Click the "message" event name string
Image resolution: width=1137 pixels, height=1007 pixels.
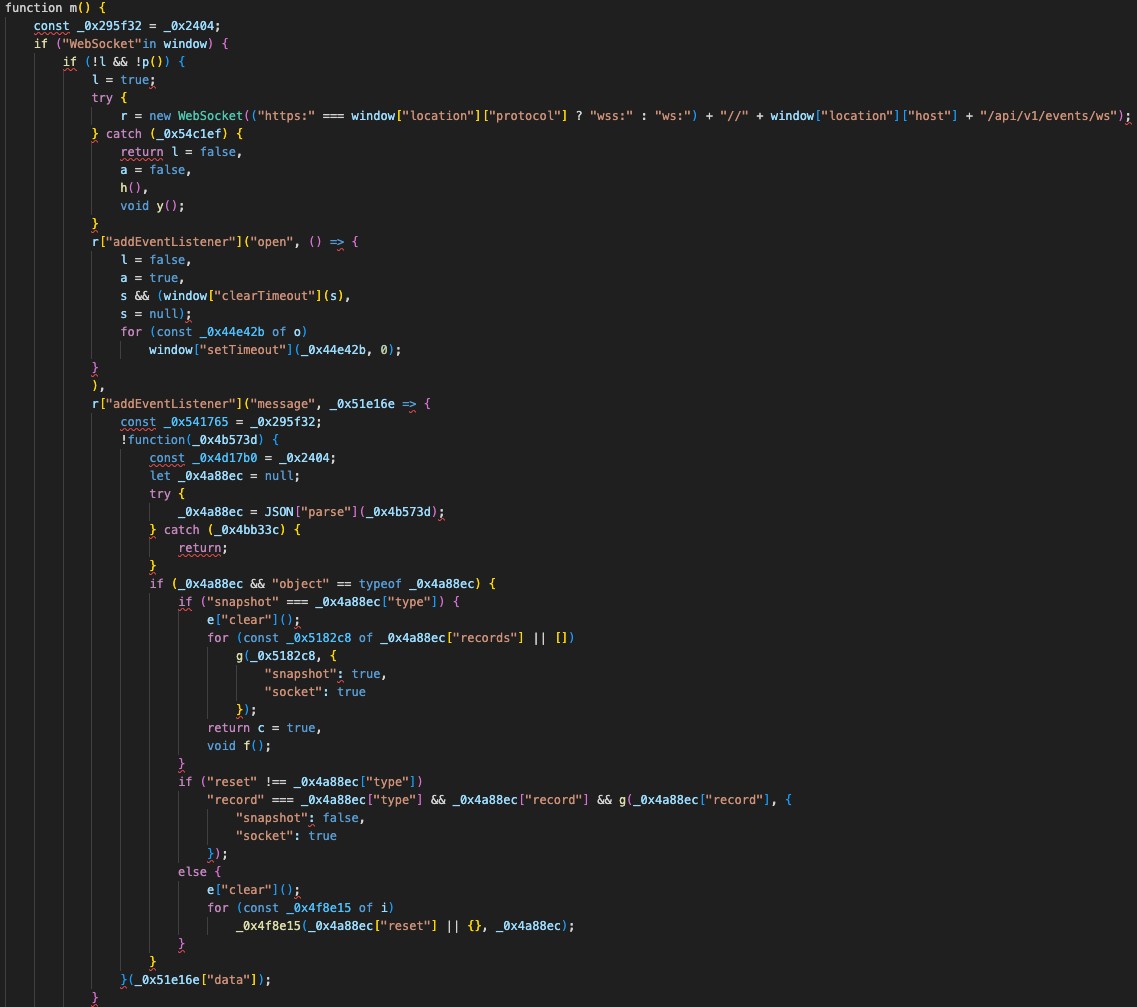[282, 404]
